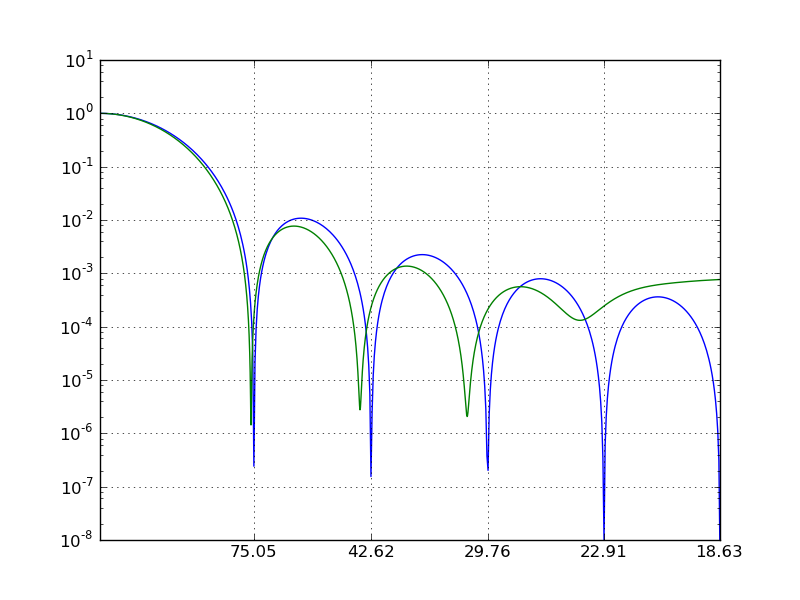This screenshot has height=600, width=800.
Task: Select the y-axis label 10^-6
Action: [x=77, y=433]
